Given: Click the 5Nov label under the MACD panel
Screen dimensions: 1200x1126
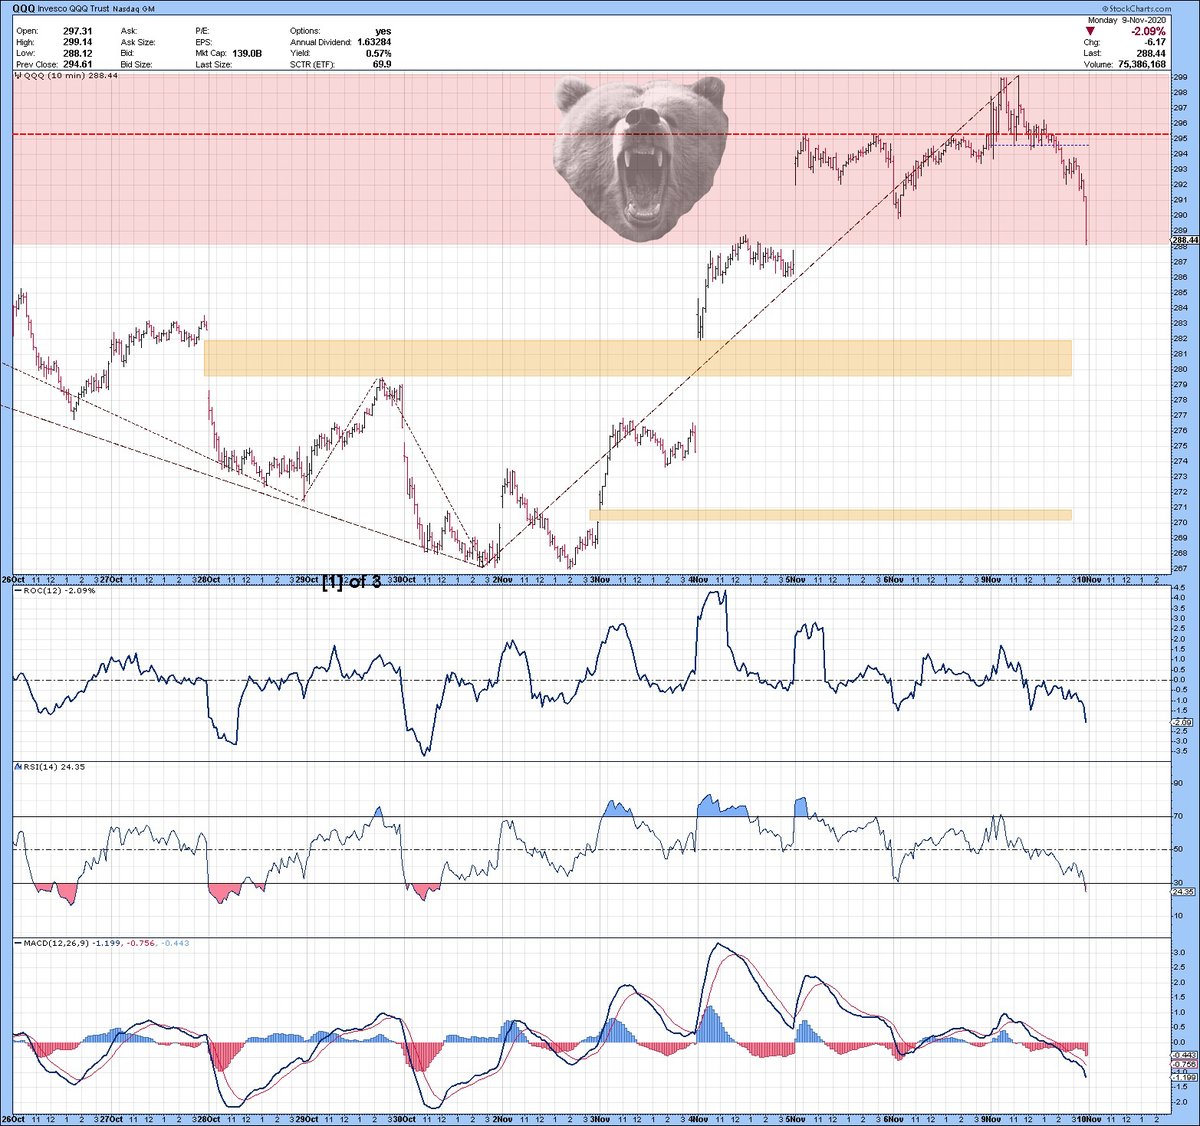Looking at the screenshot, I should (796, 1117).
